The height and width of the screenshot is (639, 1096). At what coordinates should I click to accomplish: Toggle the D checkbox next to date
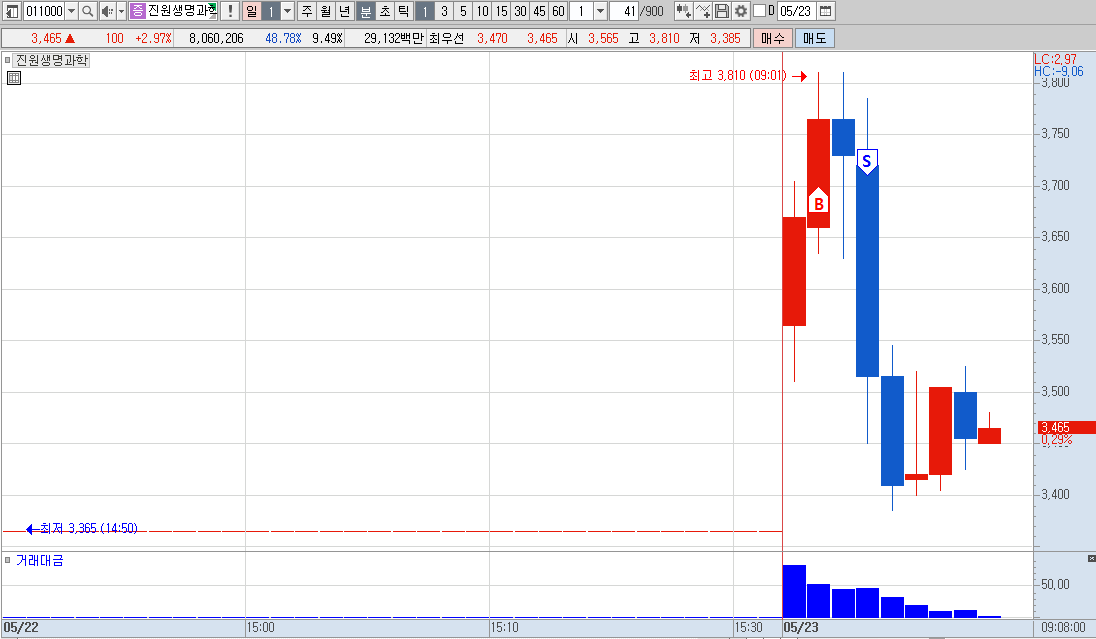[x=759, y=10]
